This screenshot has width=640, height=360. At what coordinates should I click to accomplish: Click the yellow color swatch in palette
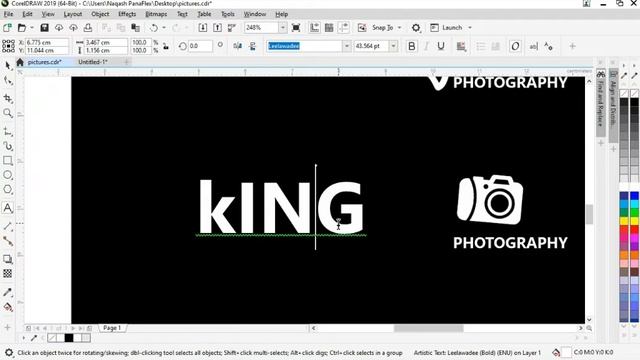[x=624, y=221]
